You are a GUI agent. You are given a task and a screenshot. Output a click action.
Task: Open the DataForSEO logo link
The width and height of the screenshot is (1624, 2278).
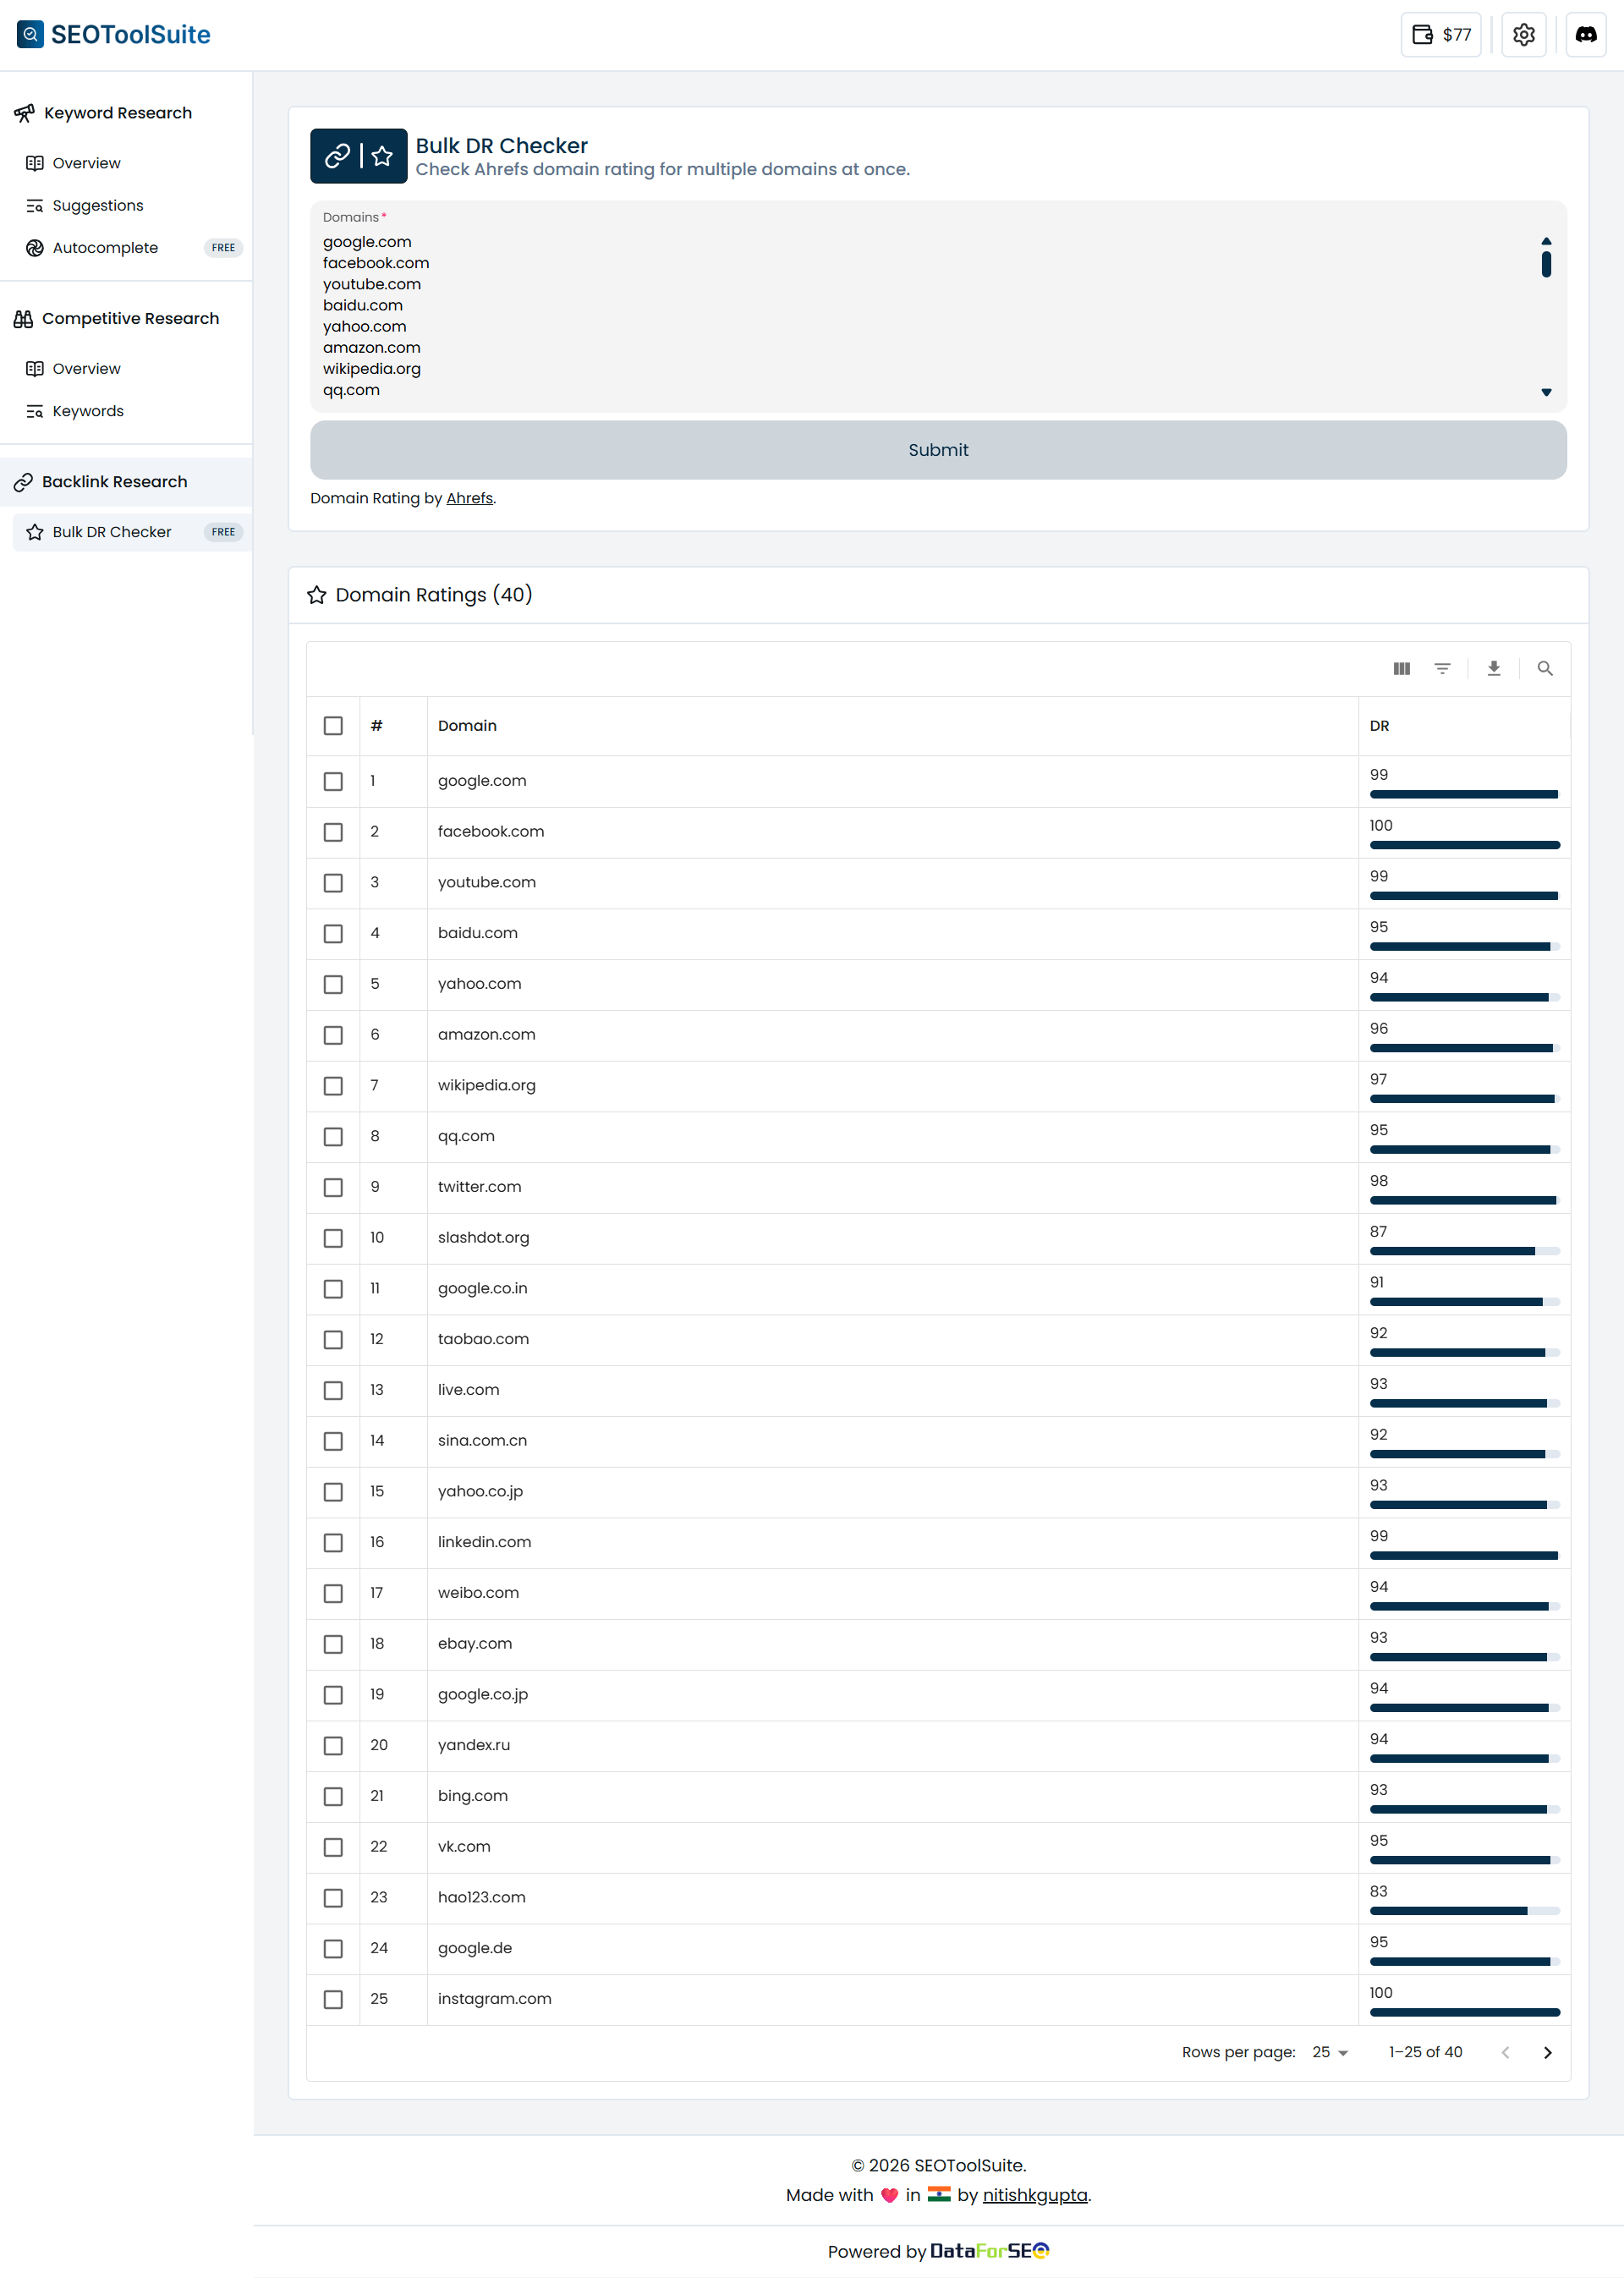click(990, 2251)
